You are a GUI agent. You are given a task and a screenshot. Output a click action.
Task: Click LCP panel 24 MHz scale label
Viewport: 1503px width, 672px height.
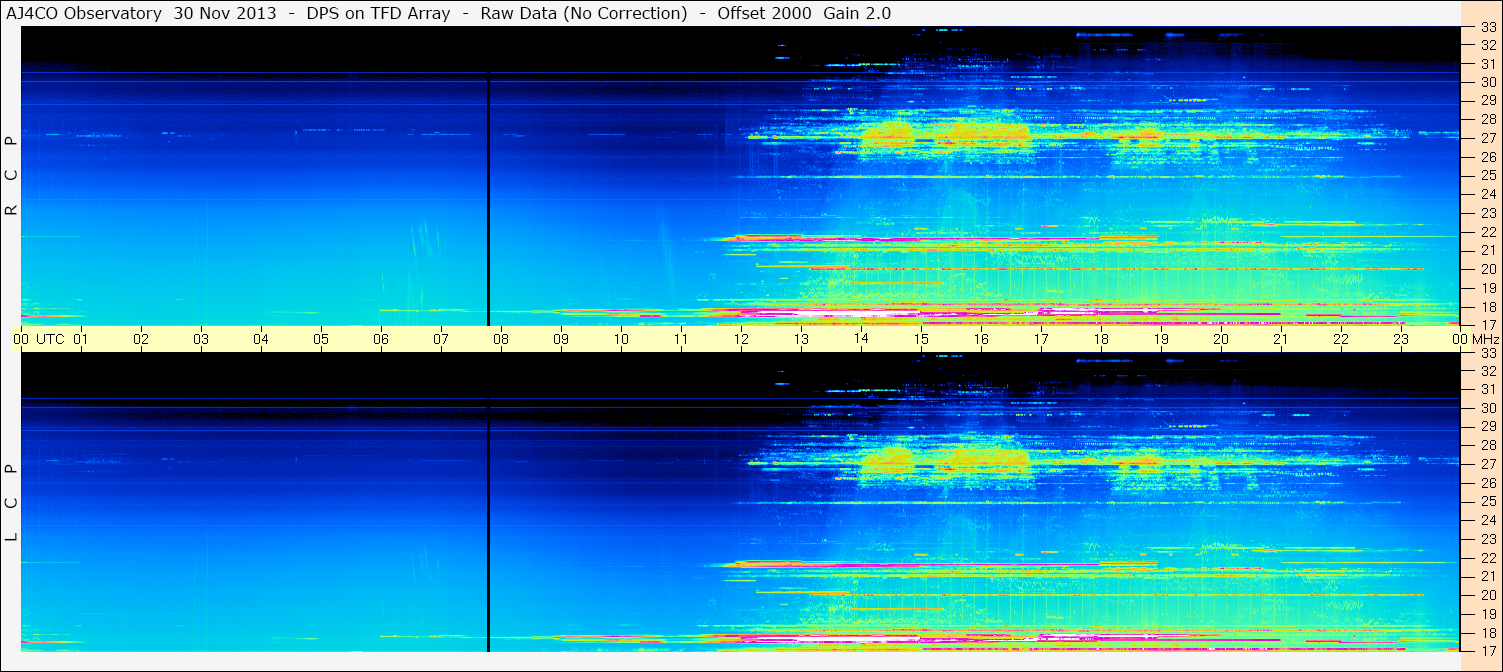1488,520
